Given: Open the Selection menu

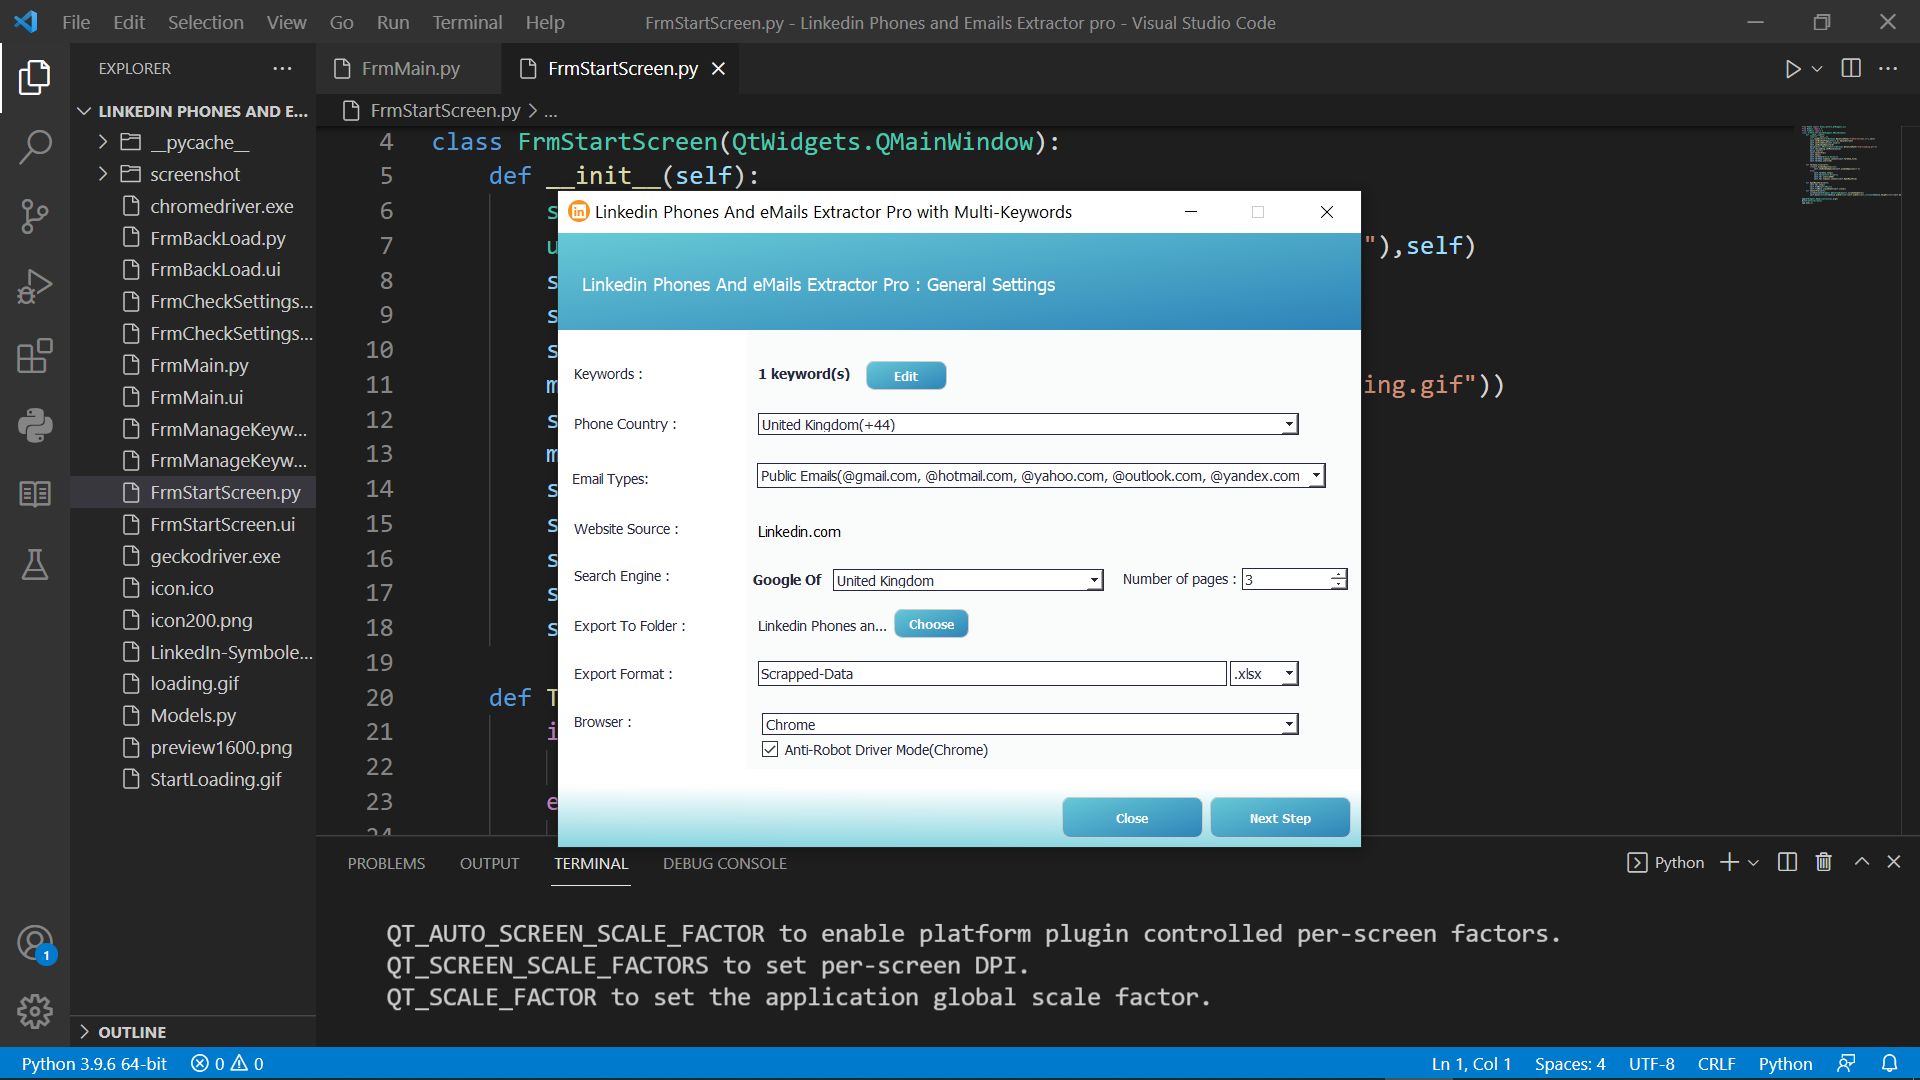Looking at the screenshot, I should [205, 22].
